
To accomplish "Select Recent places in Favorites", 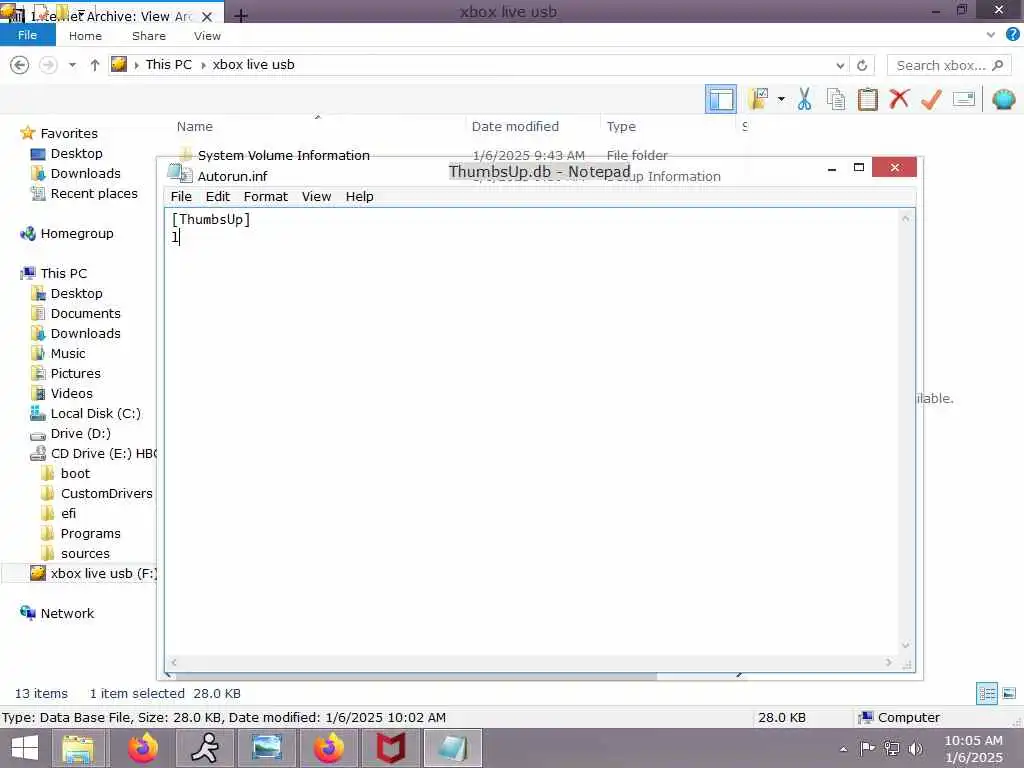I will (94, 193).
